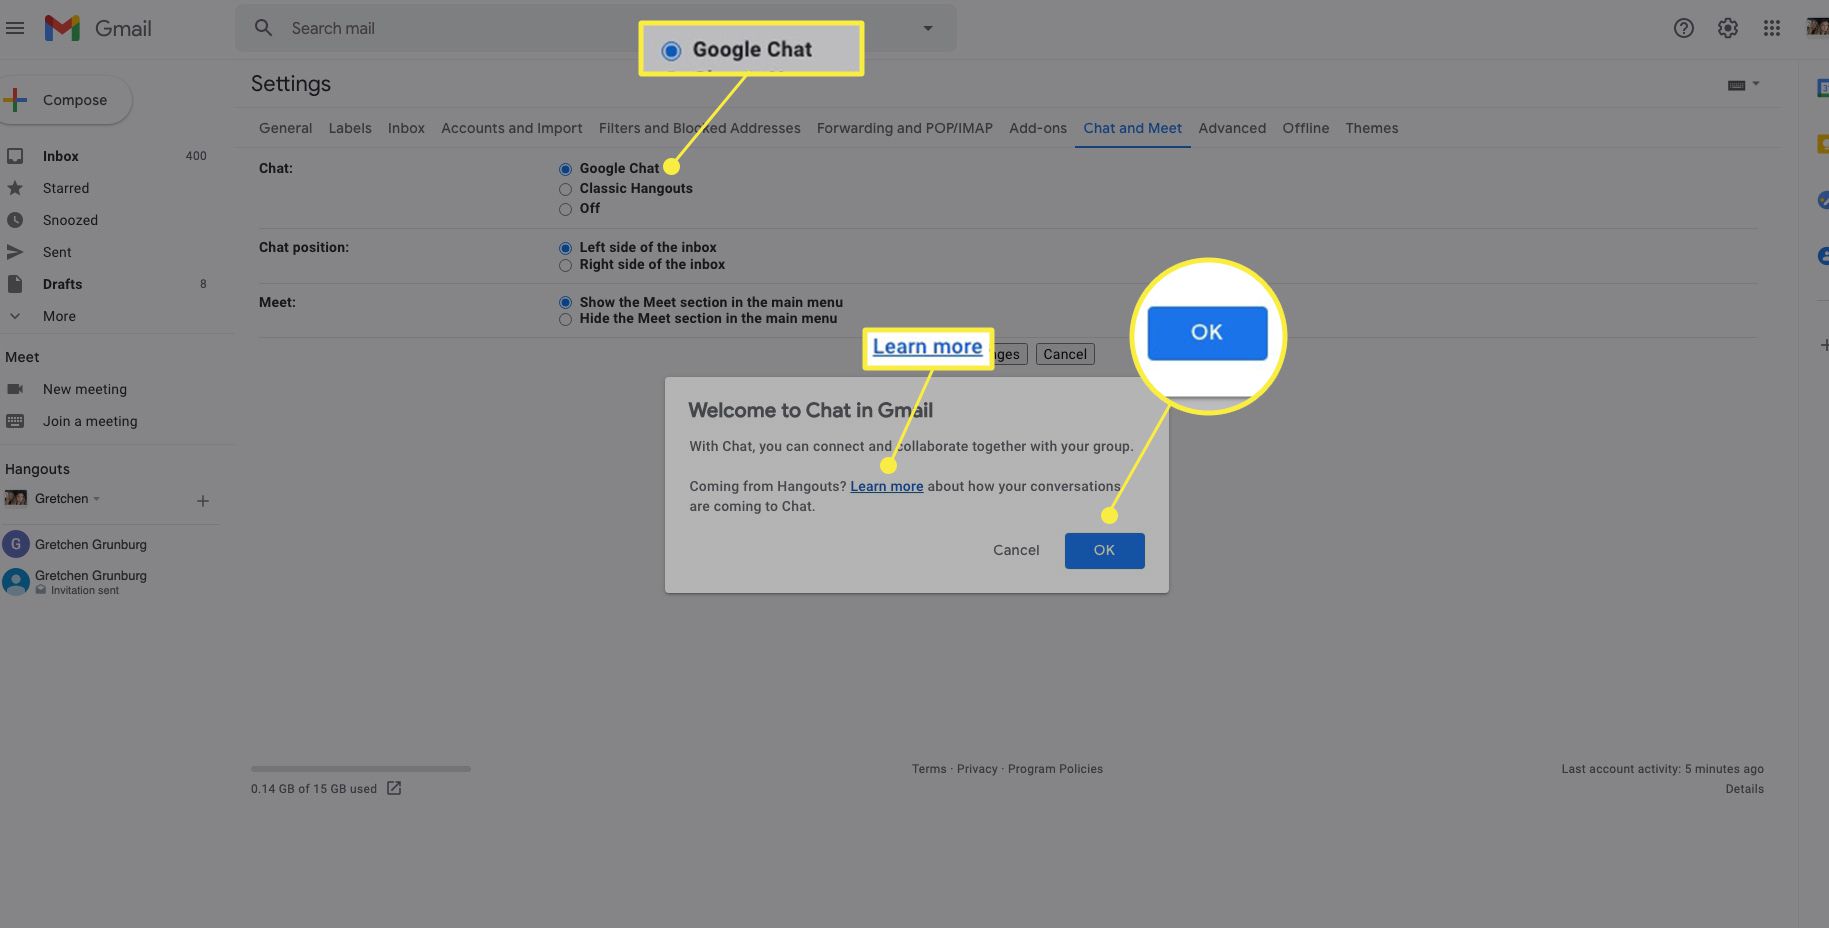
Task: Click OK in Welcome to Chat dialog
Action: tap(1104, 550)
